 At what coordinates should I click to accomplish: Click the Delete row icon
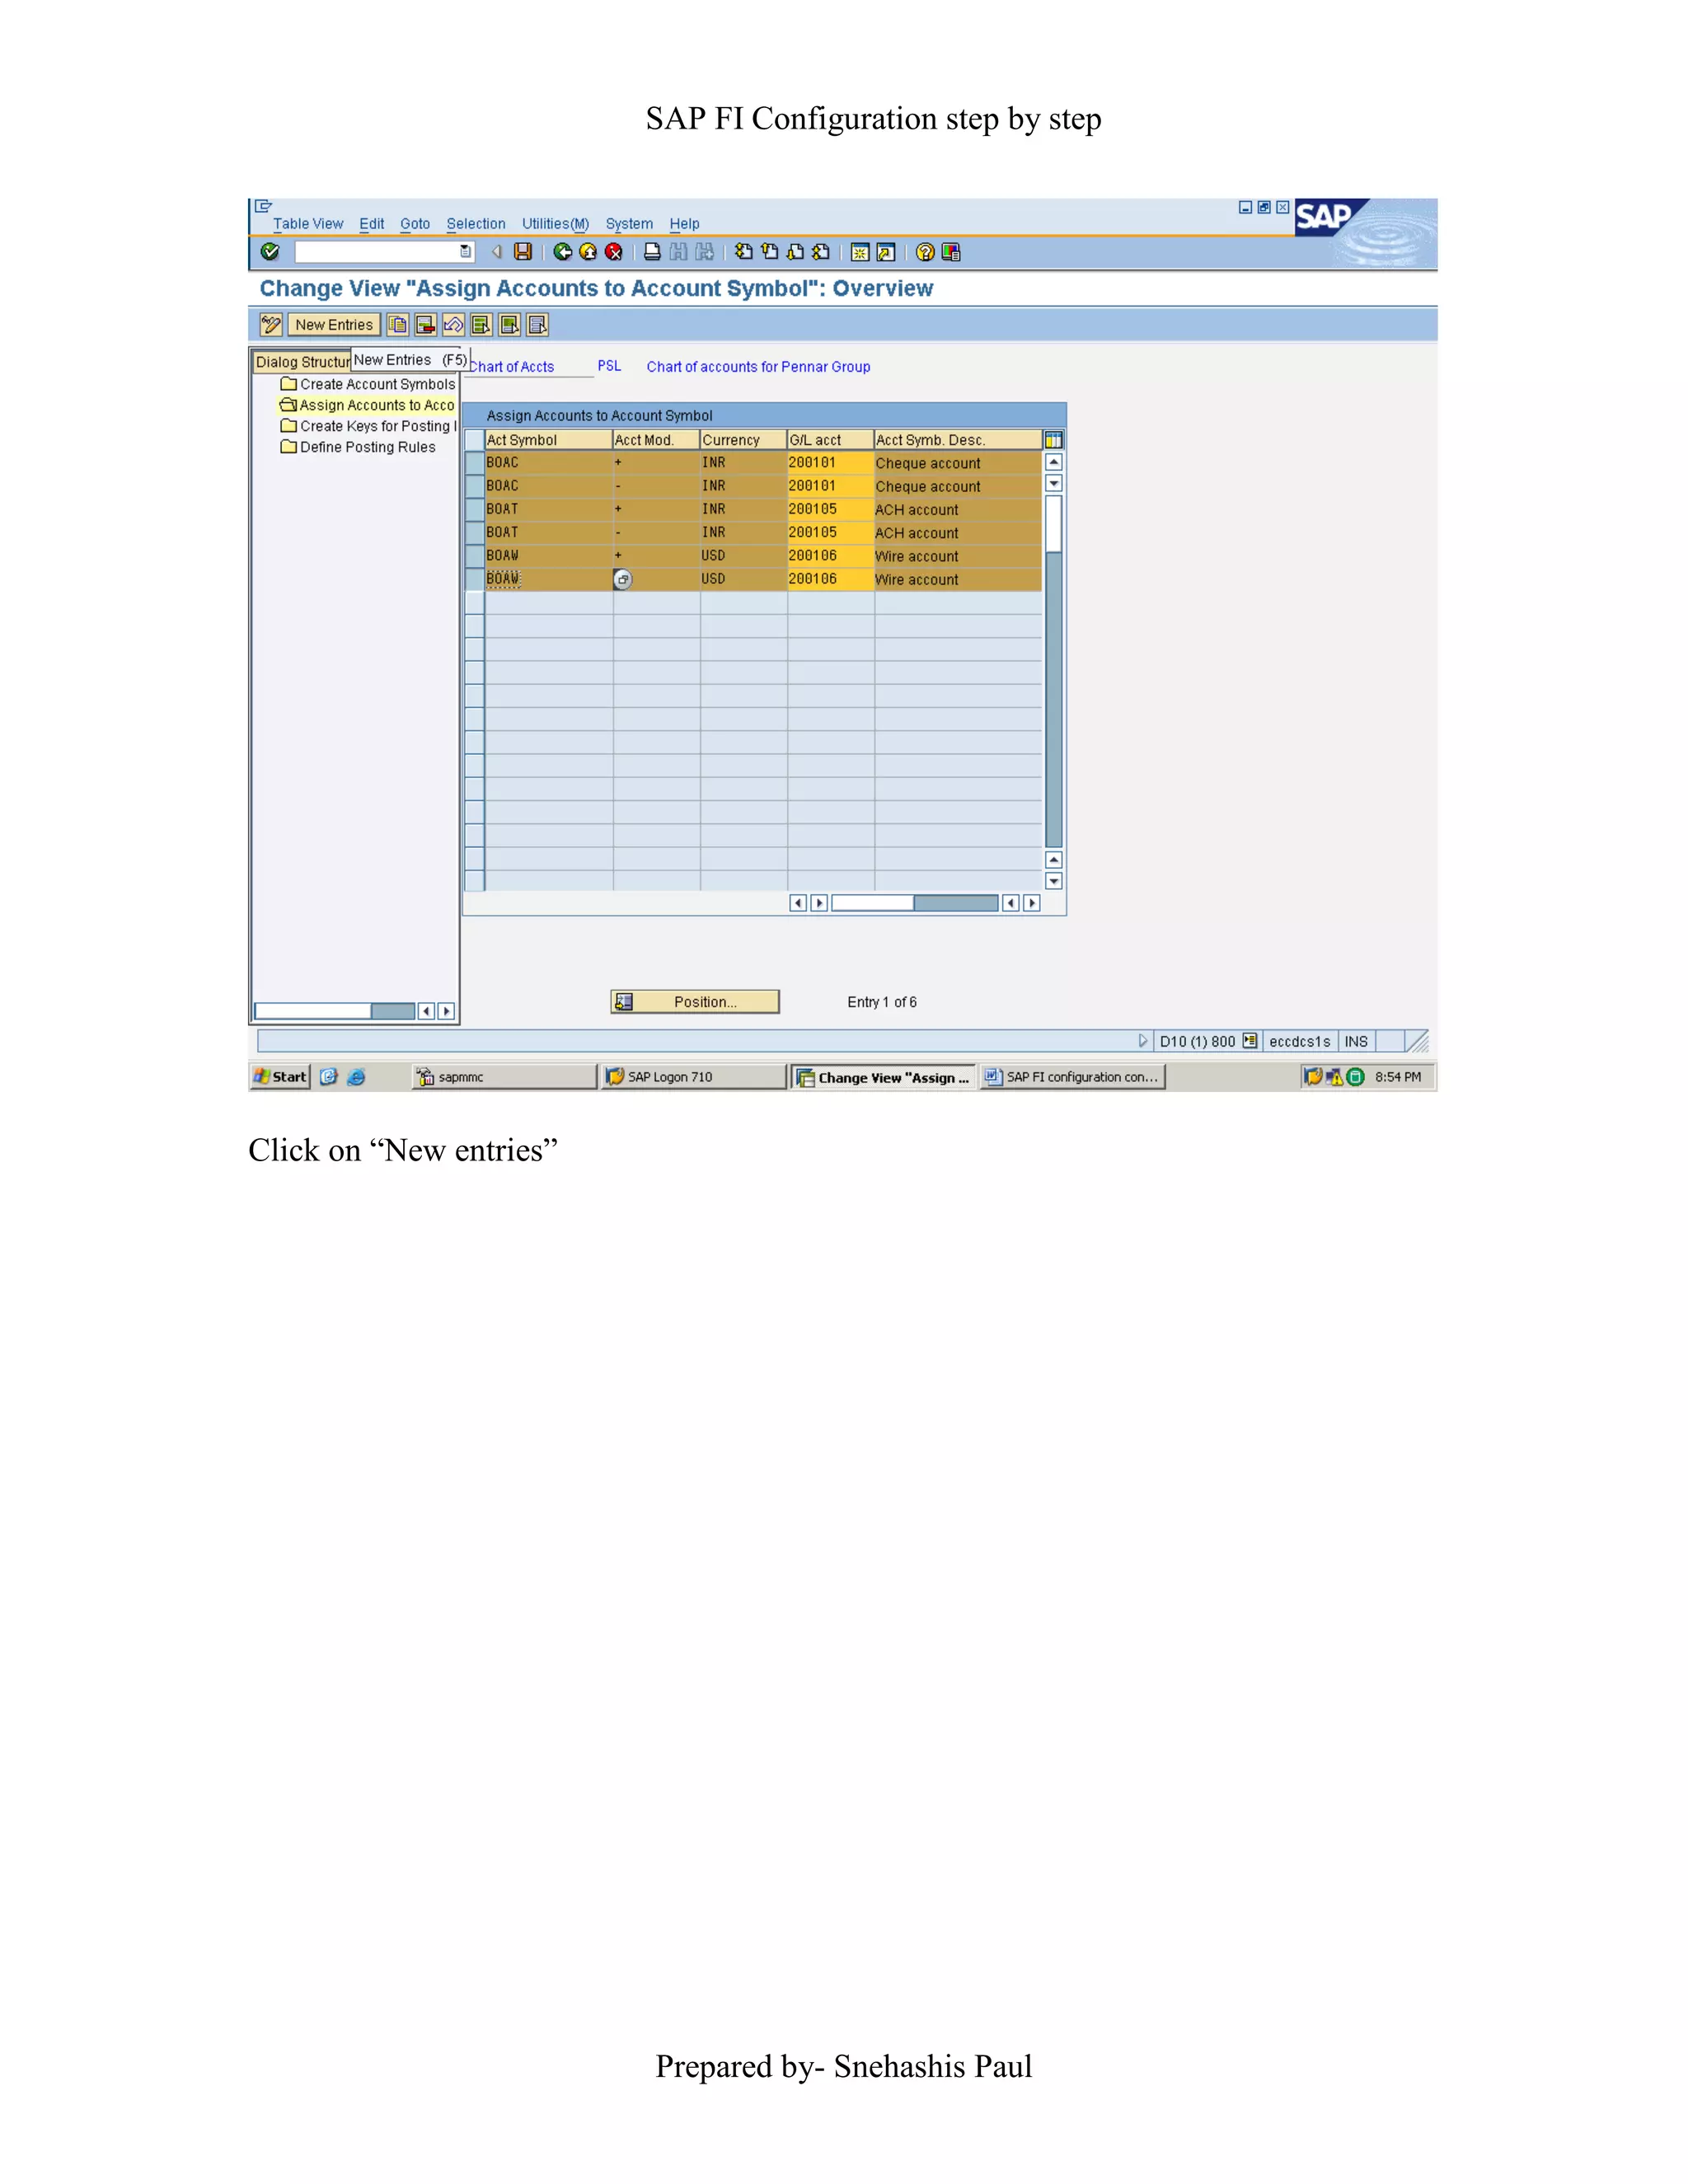[x=426, y=325]
